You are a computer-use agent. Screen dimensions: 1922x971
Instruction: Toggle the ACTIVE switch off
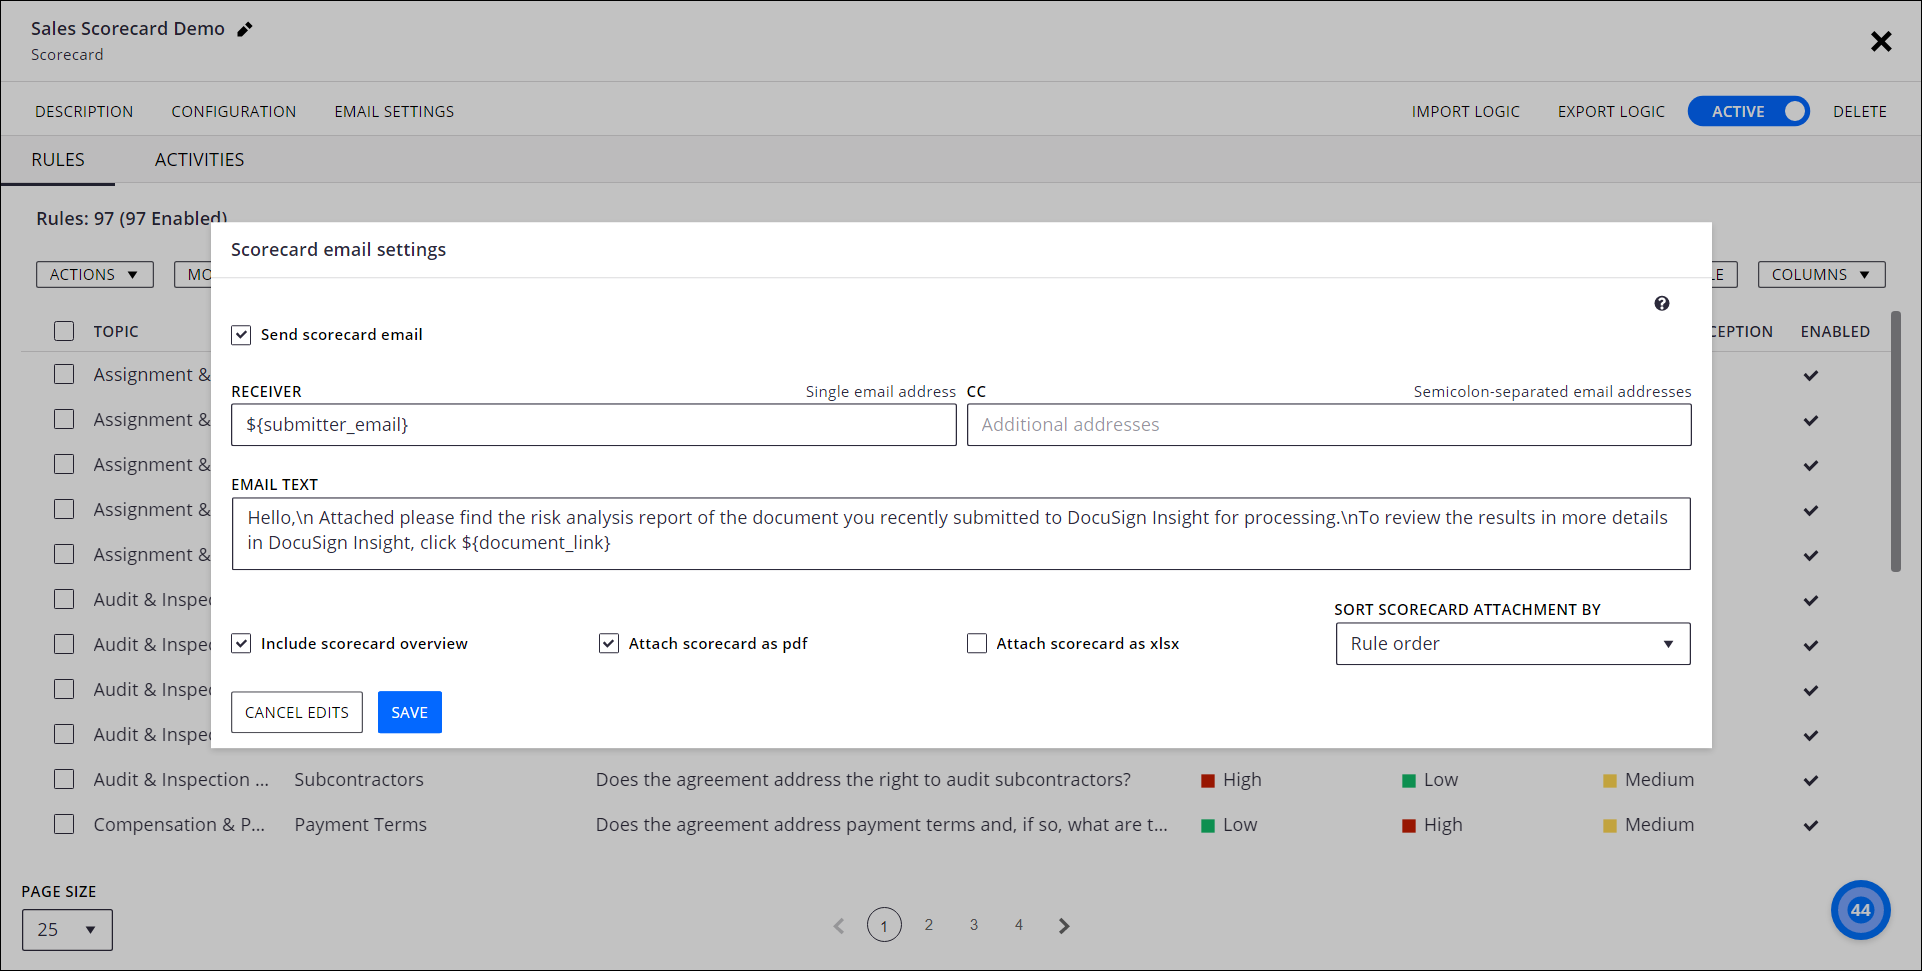click(1748, 111)
